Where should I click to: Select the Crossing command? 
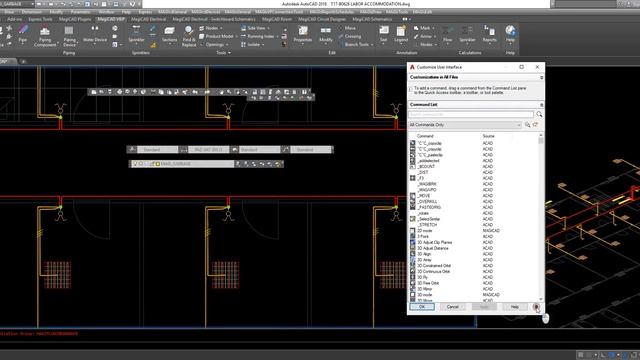[350, 36]
